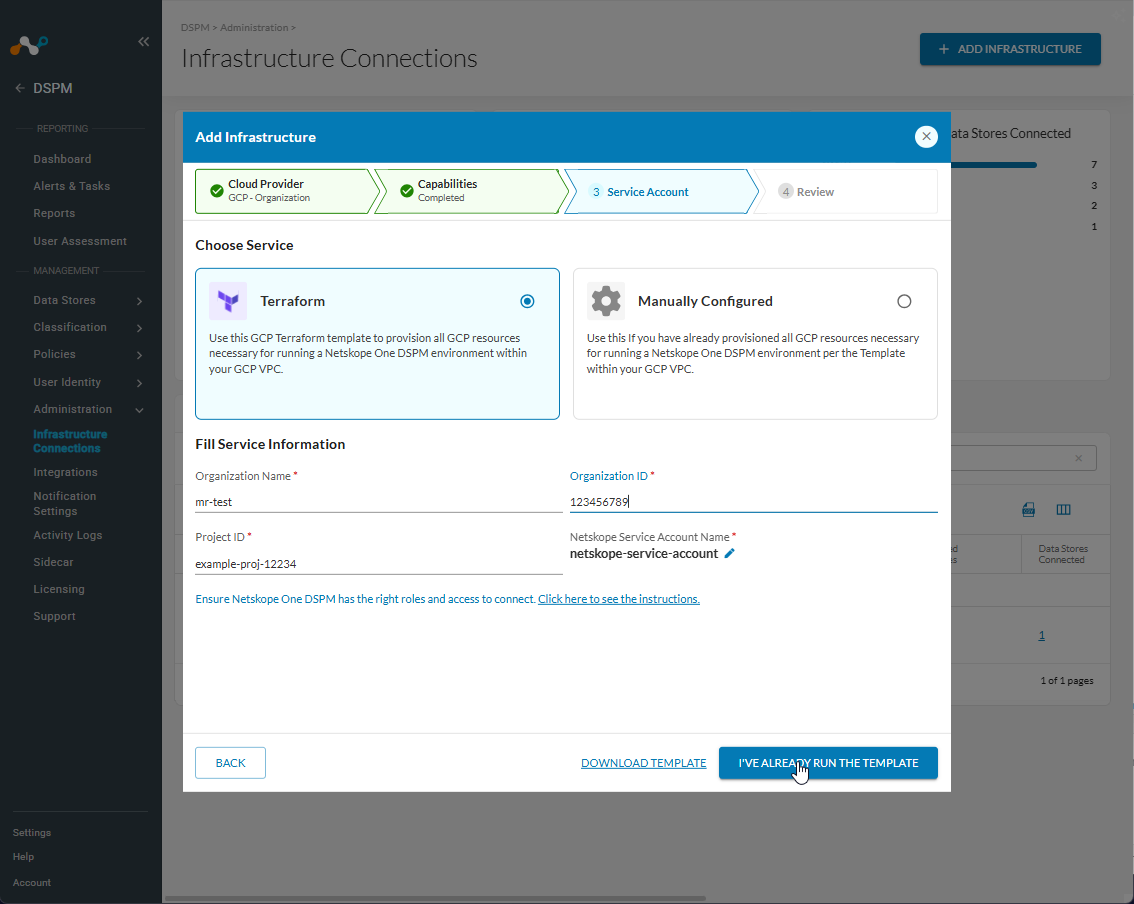Open Reports in the sidebar
Screen dimensions: 1134x904
(x=54, y=213)
